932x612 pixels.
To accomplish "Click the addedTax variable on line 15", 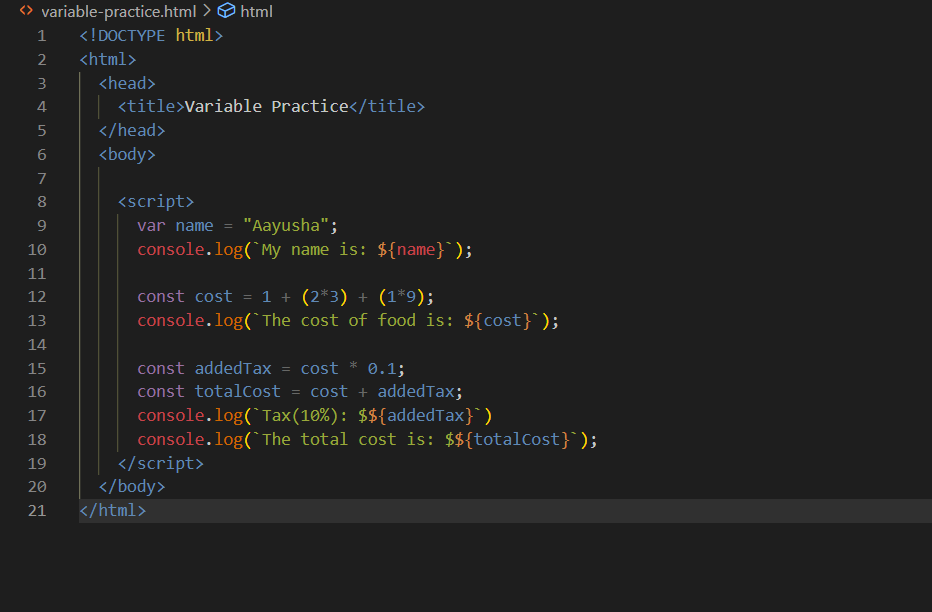I will (233, 368).
